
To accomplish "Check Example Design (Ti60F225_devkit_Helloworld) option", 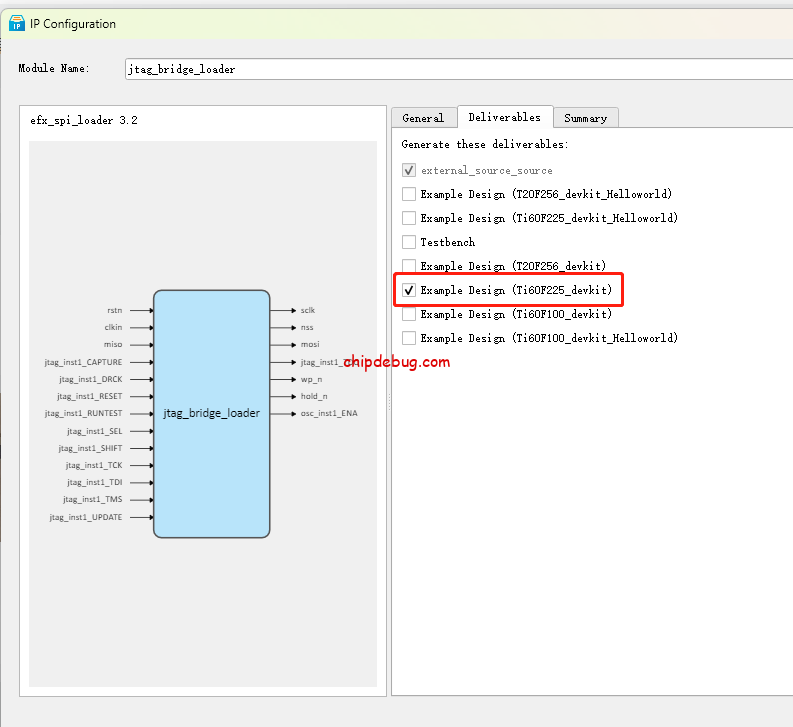I will 409,218.
